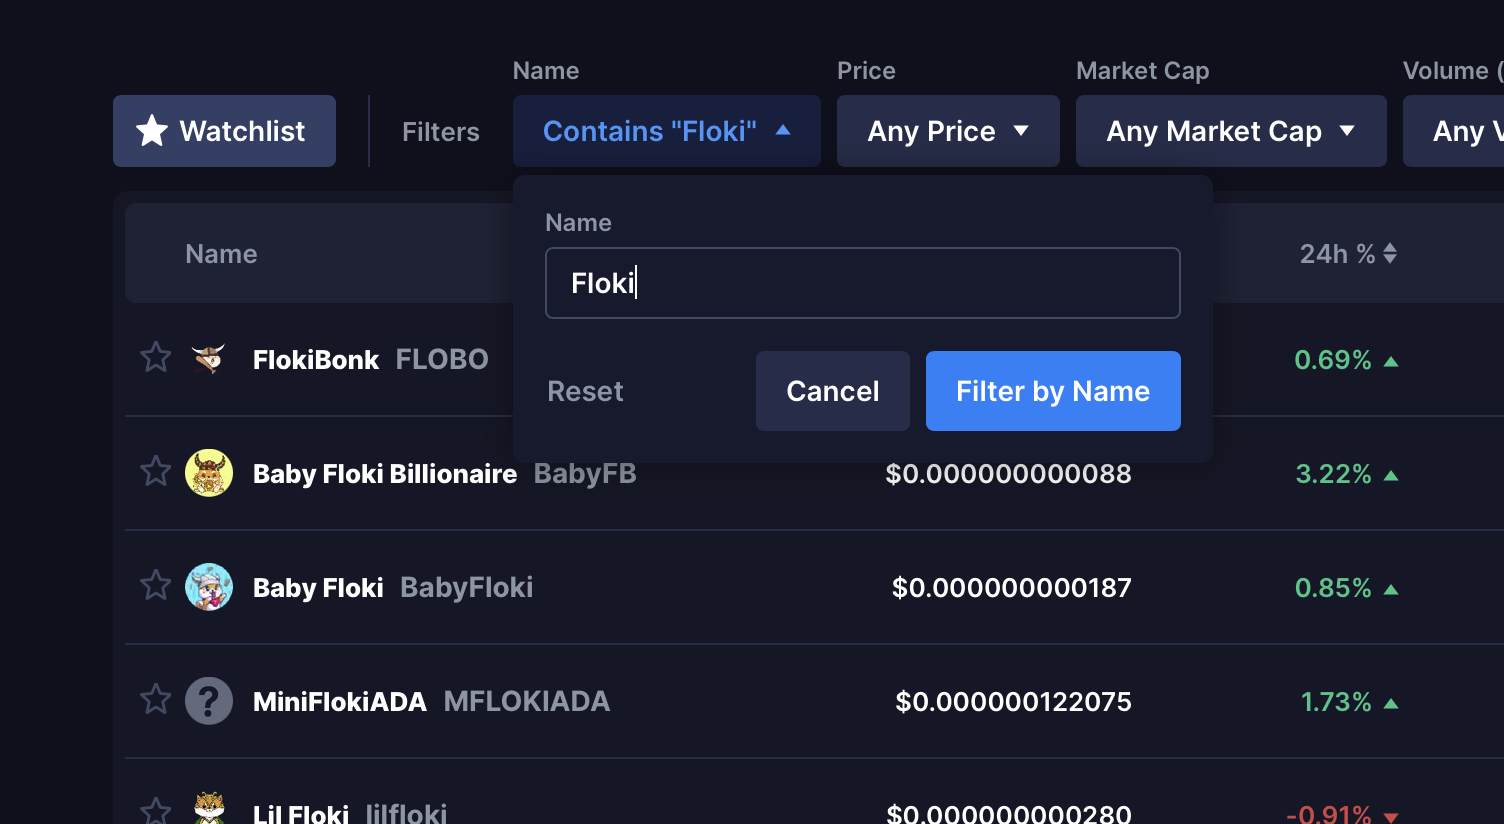Expand the Any Market Cap dropdown
This screenshot has width=1504, height=824.
(x=1231, y=131)
